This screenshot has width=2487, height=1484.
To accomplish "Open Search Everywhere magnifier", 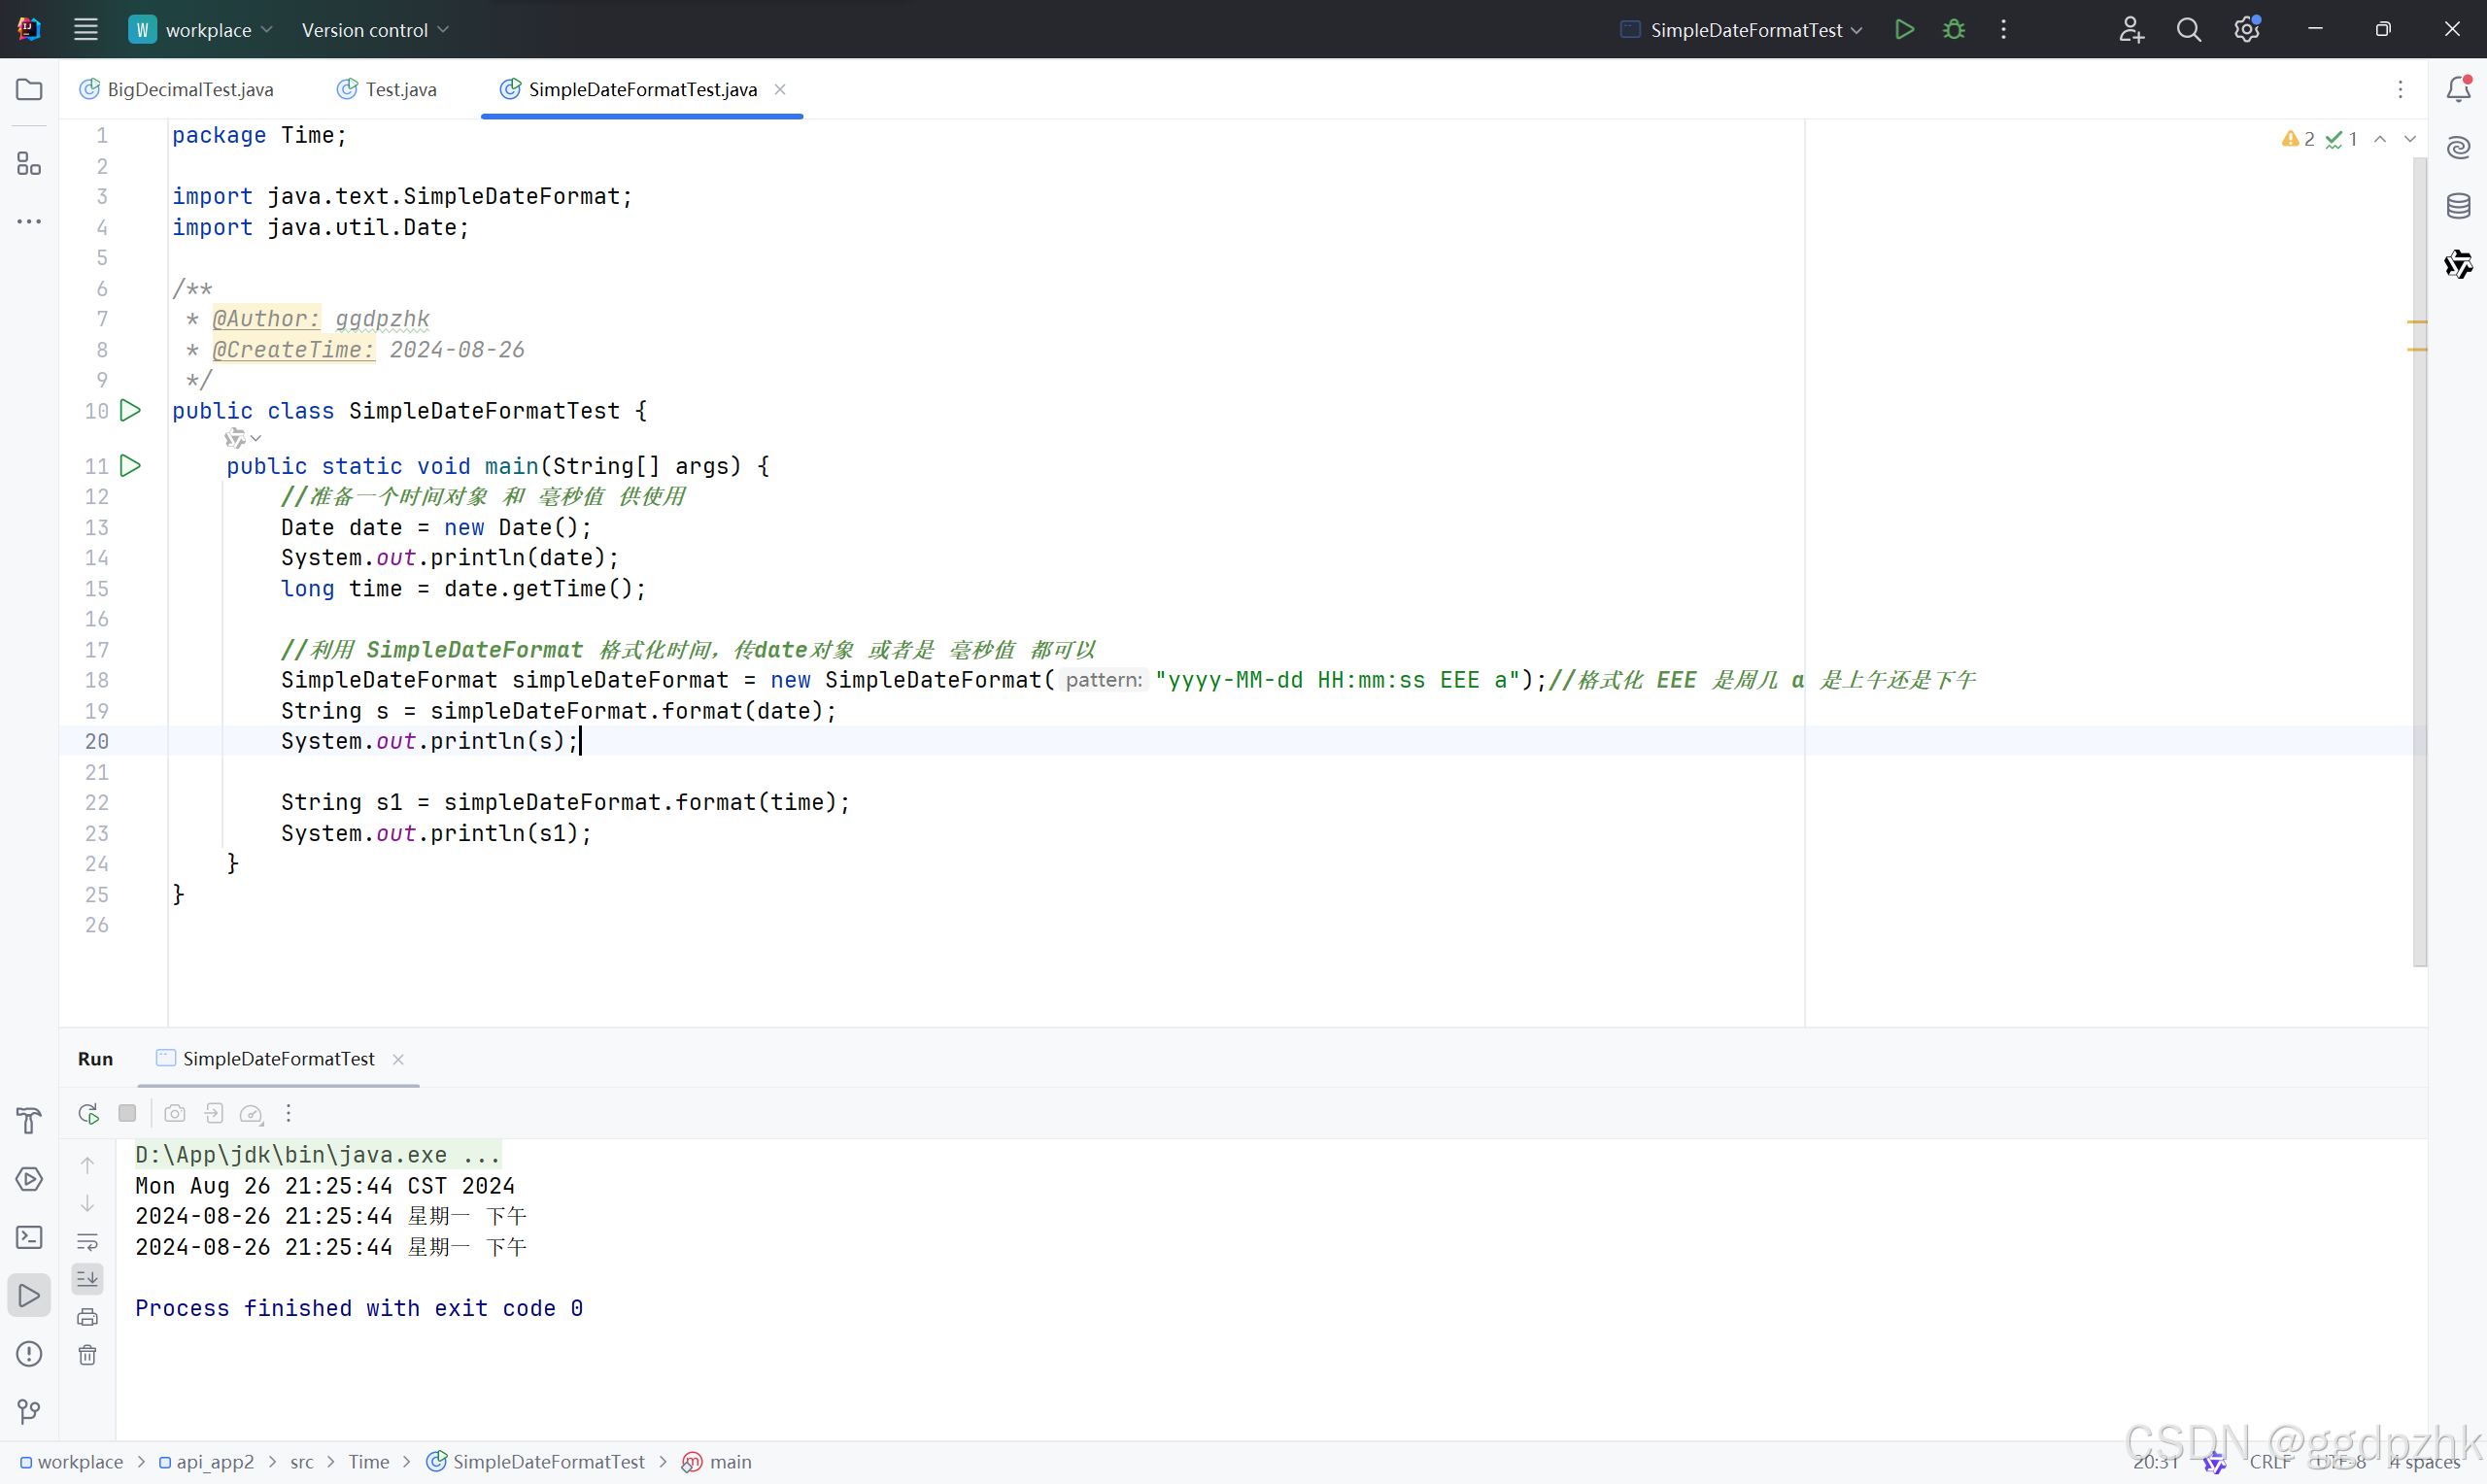I will coord(2189,30).
